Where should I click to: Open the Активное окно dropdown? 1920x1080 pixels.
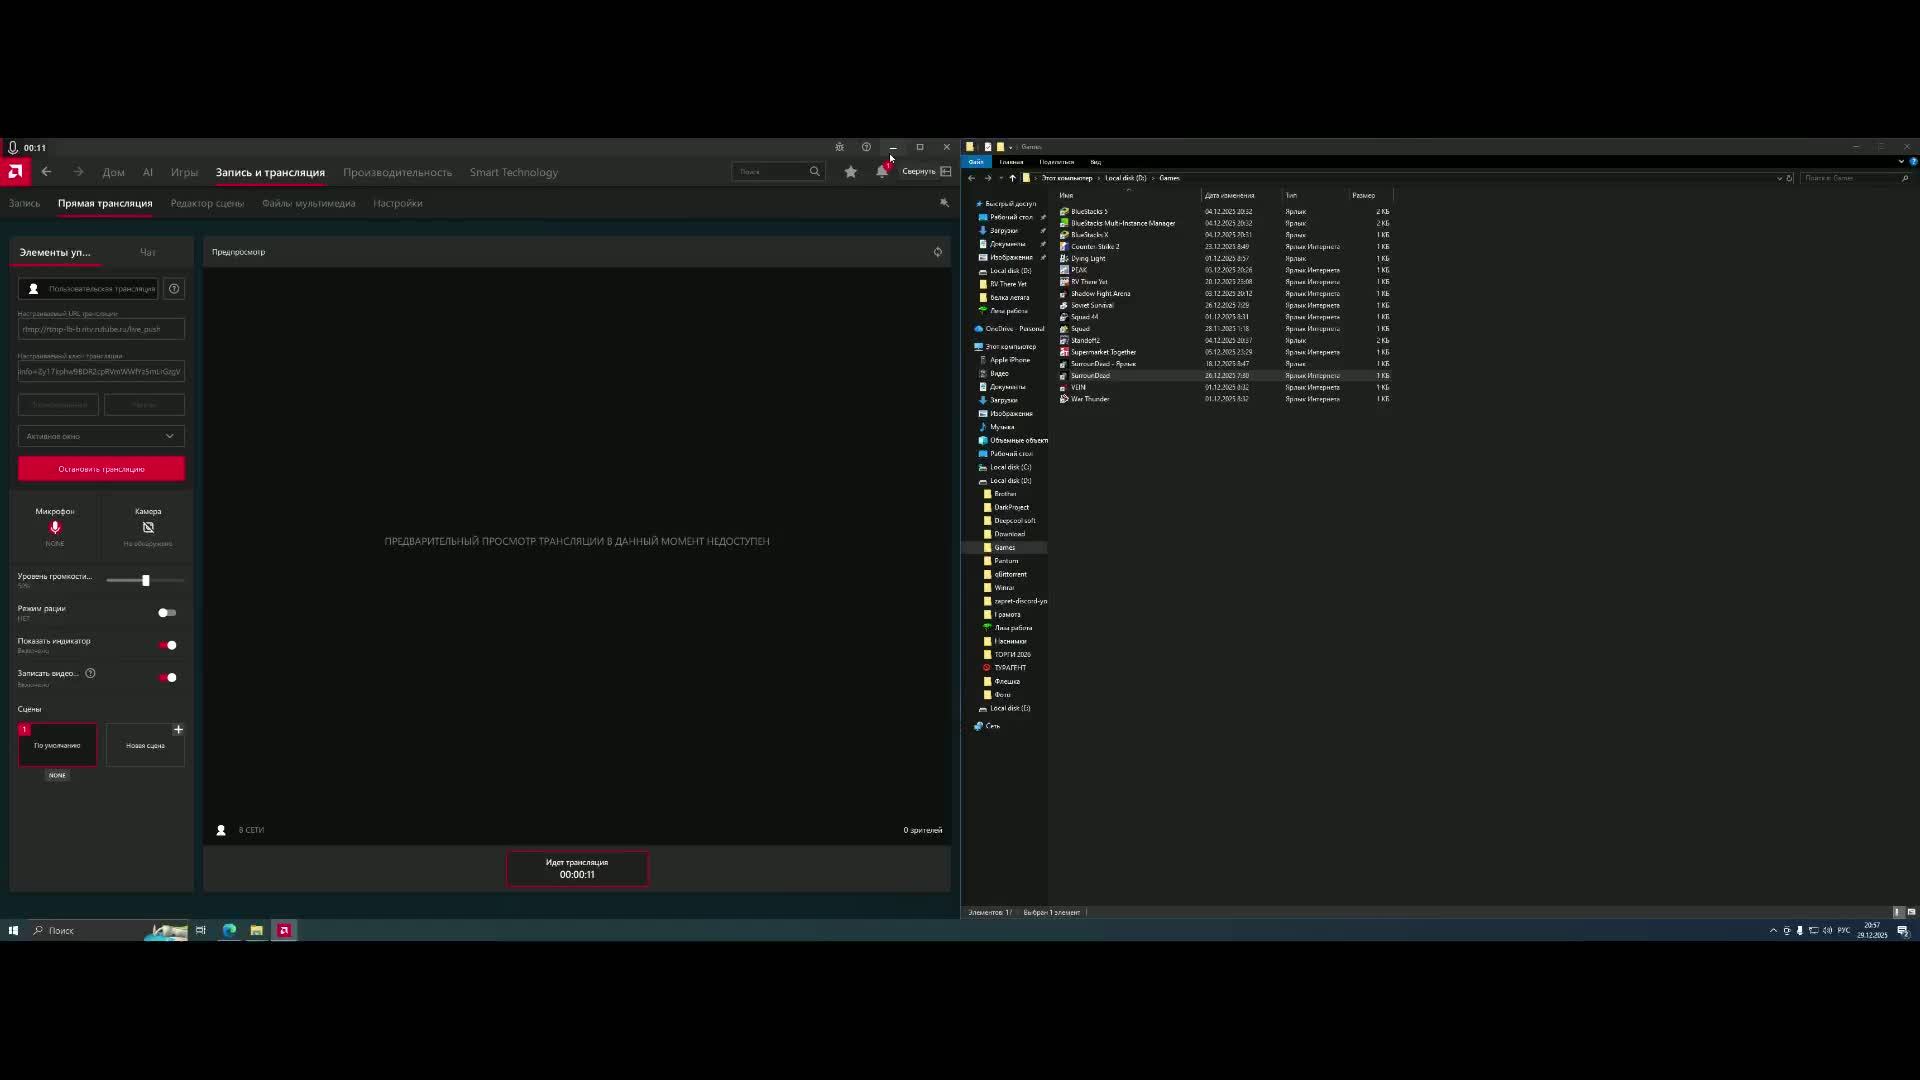pos(101,436)
